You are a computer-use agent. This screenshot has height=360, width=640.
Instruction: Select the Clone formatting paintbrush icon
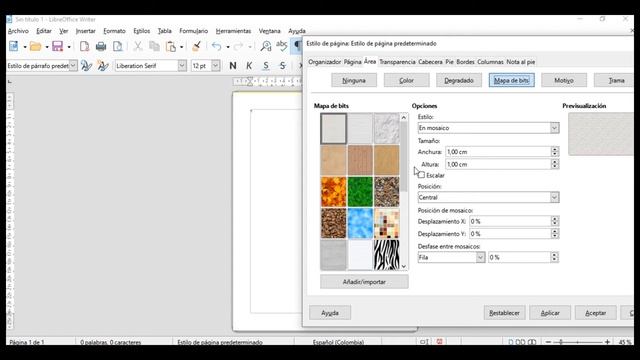pos(196,47)
